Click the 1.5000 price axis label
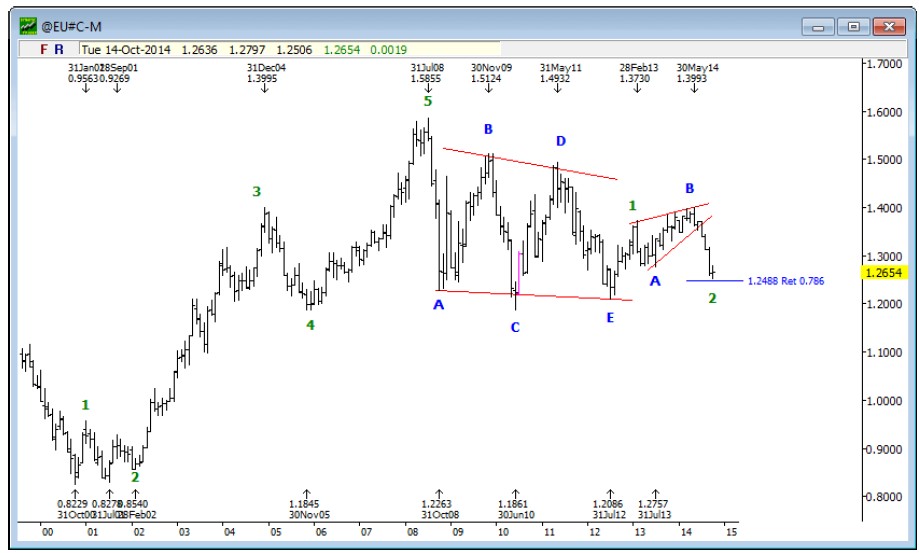The height and width of the screenshot is (553, 919). 884,160
